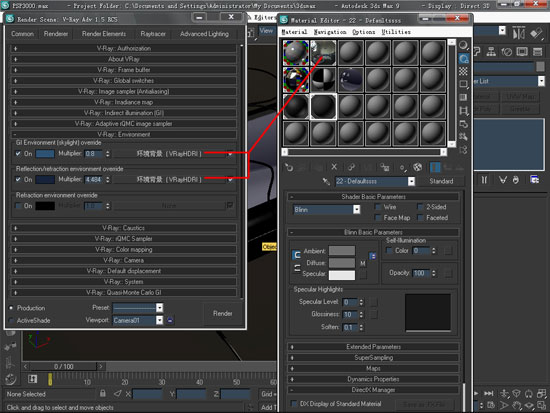
Task: Open Viewport Camera01 dropdown
Action: (160, 320)
